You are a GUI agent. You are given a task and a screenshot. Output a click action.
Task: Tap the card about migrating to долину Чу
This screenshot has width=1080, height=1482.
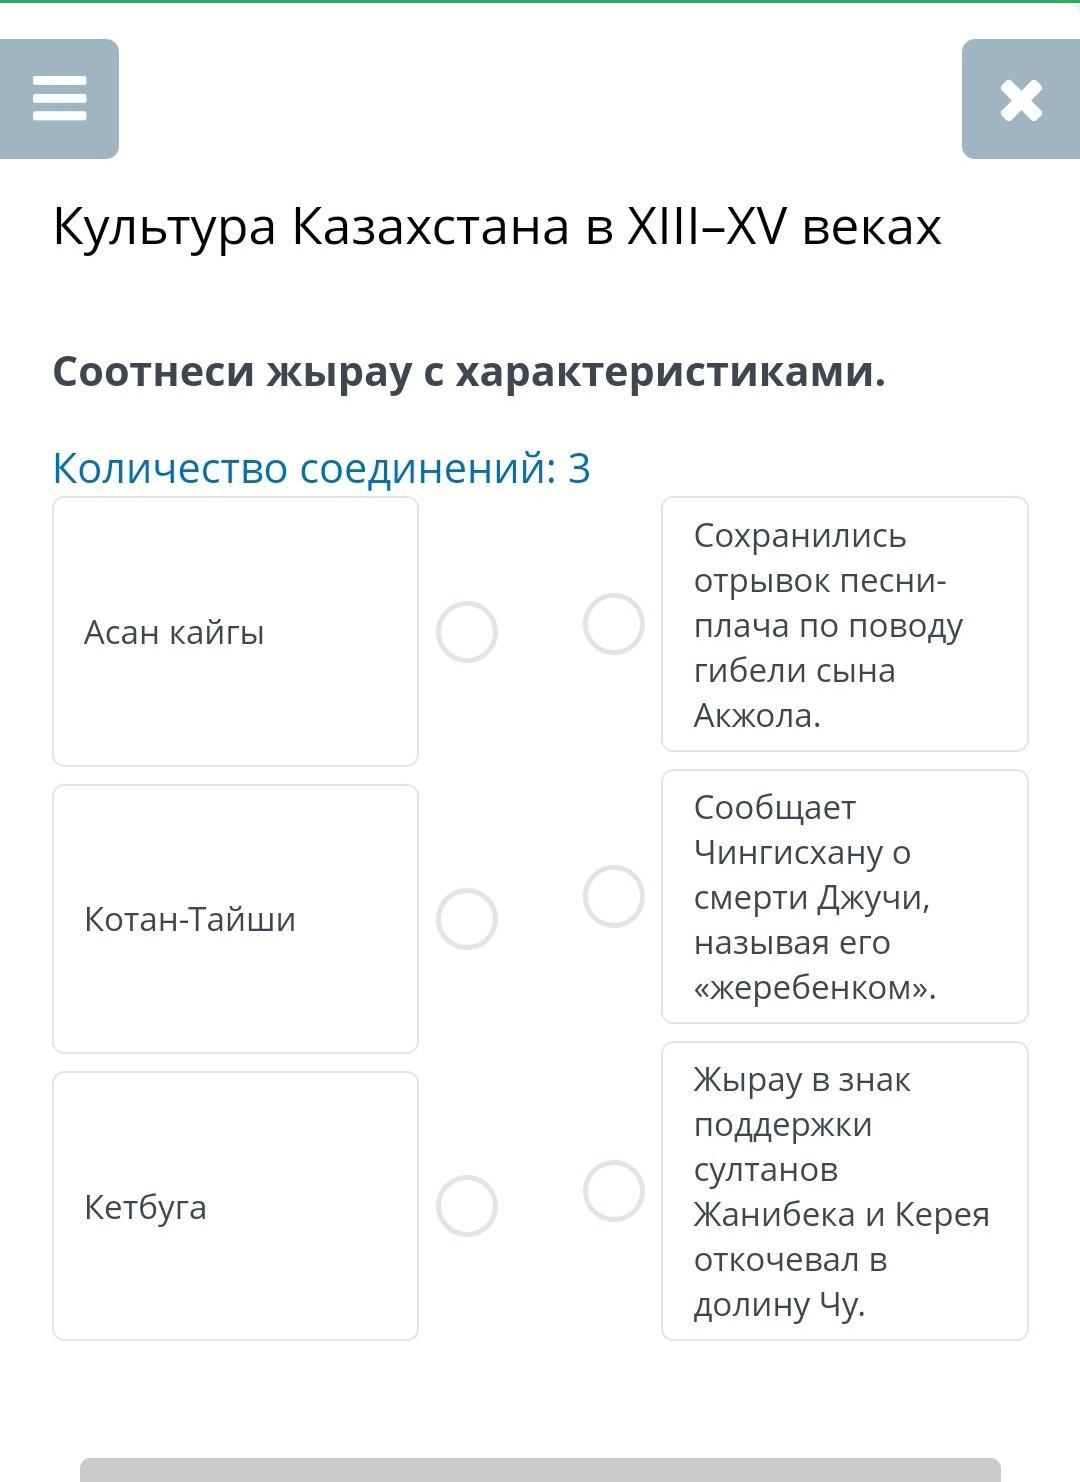tap(845, 1191)
